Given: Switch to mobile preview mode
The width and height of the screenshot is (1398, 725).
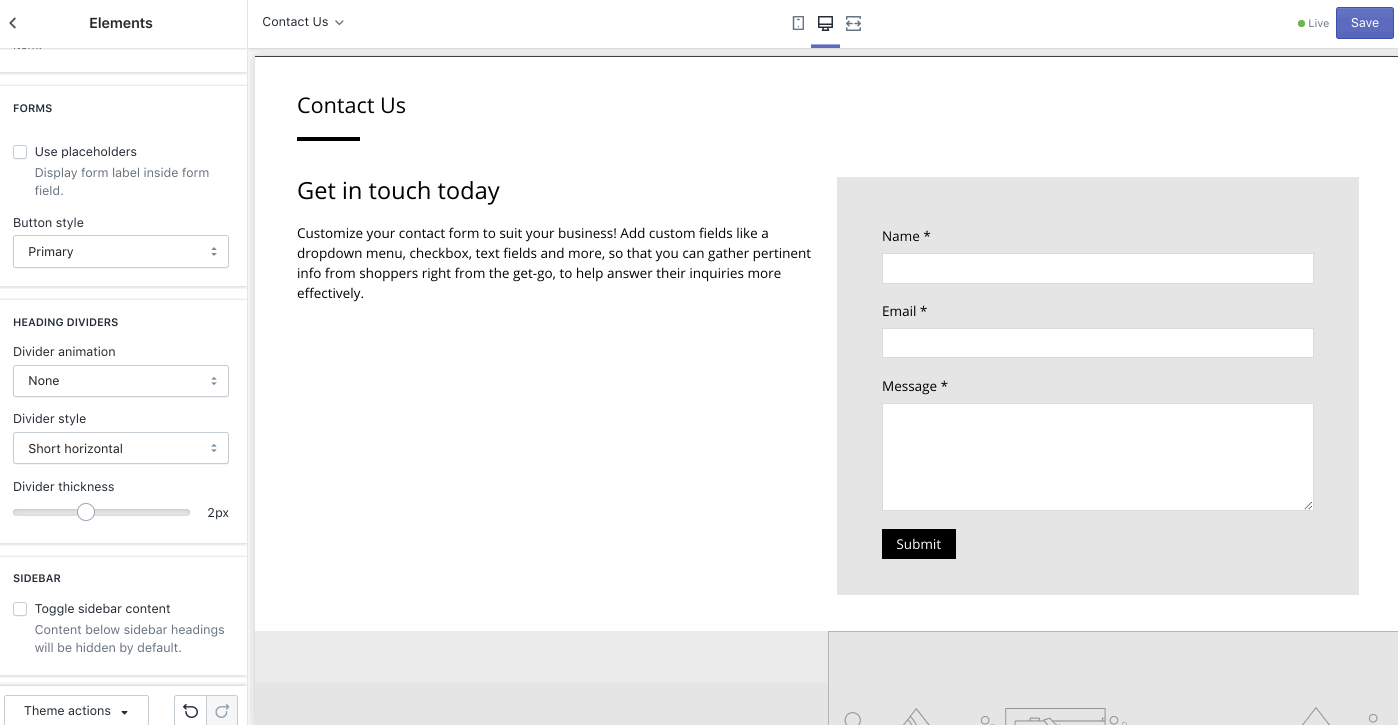Looking at the screenshot, I should click(797, 22).
